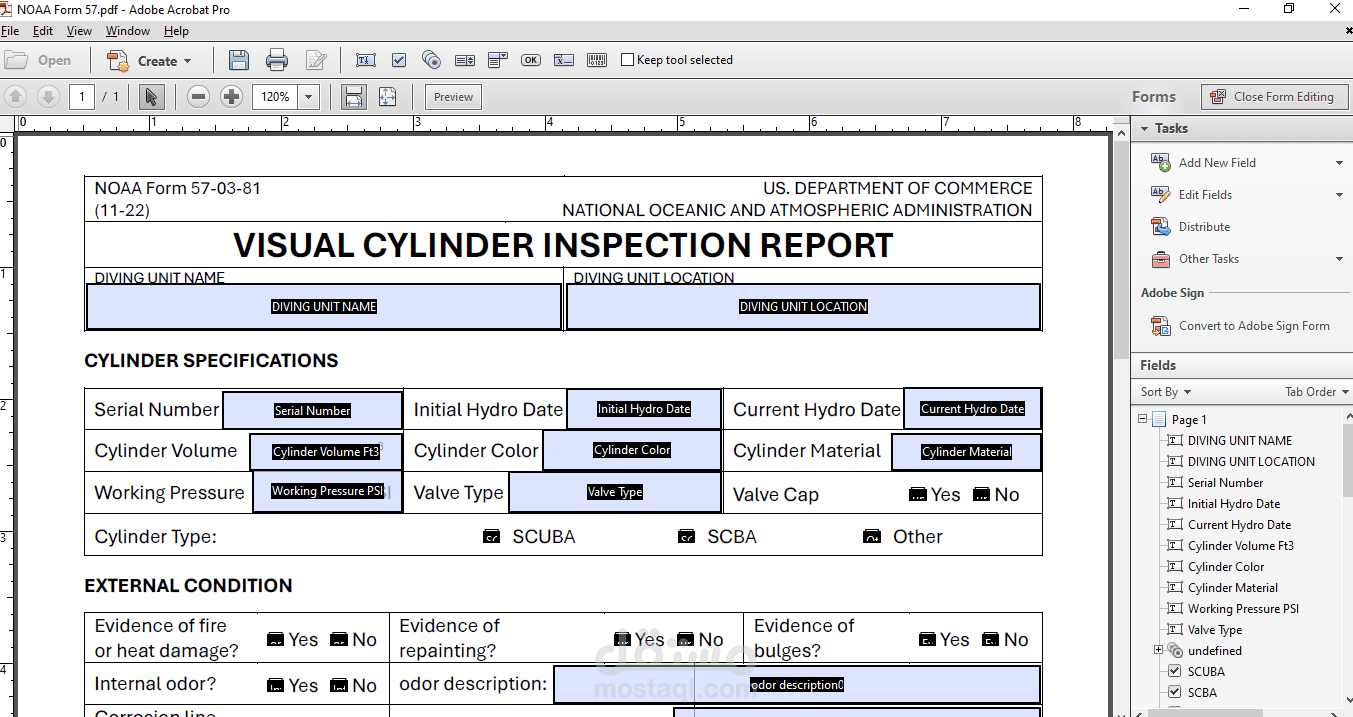
Task: Click Internal odor Yes checkbox field
Action: 276,686
